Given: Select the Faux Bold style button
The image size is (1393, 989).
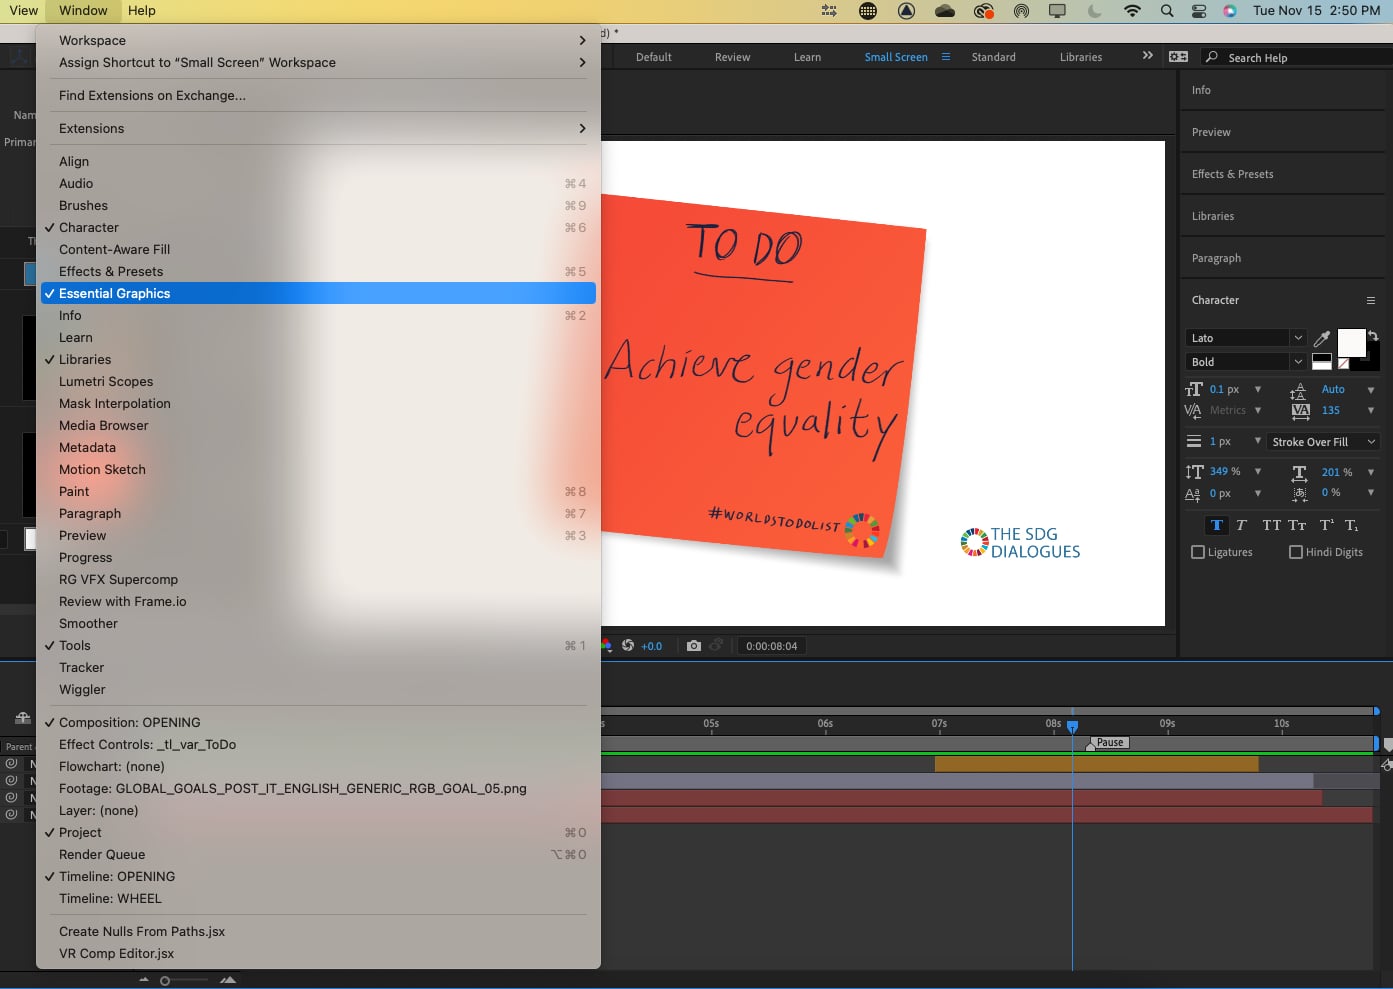Looking at the screenshot, I should click(1217, 525).
